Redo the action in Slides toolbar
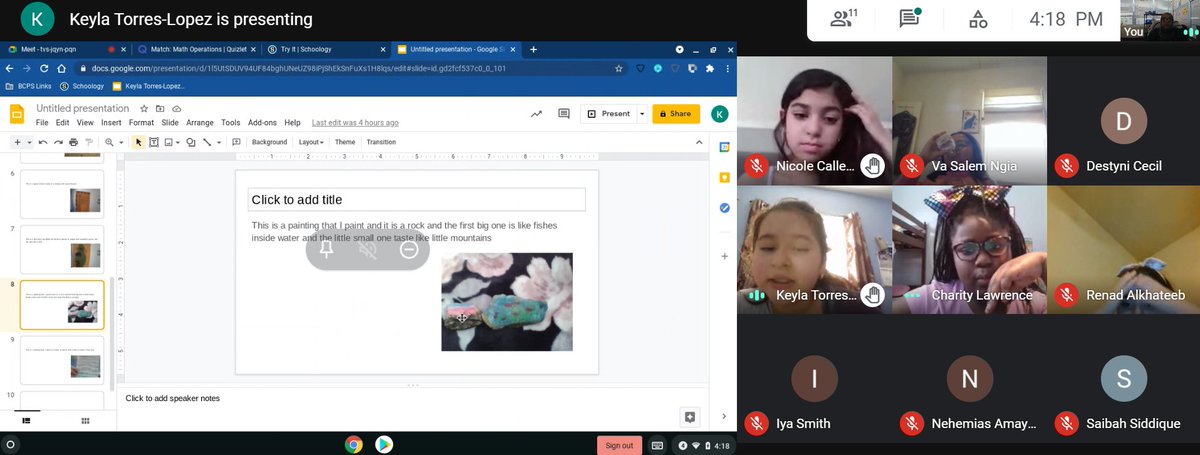1200x455 pixels. click(x=58, y=142)
